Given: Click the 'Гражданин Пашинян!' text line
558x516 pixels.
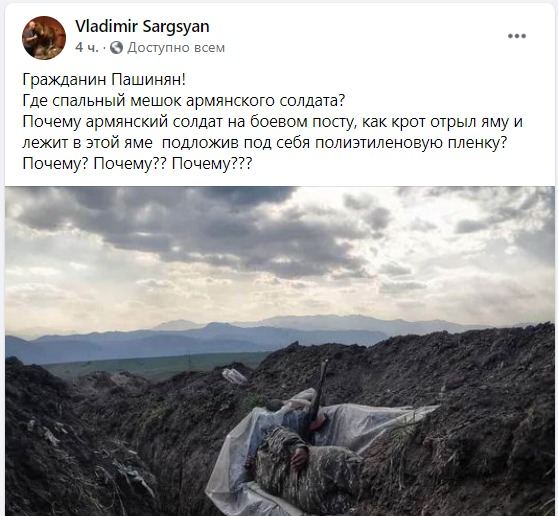Looking at the screenshot, I should [x=104, y=79].
